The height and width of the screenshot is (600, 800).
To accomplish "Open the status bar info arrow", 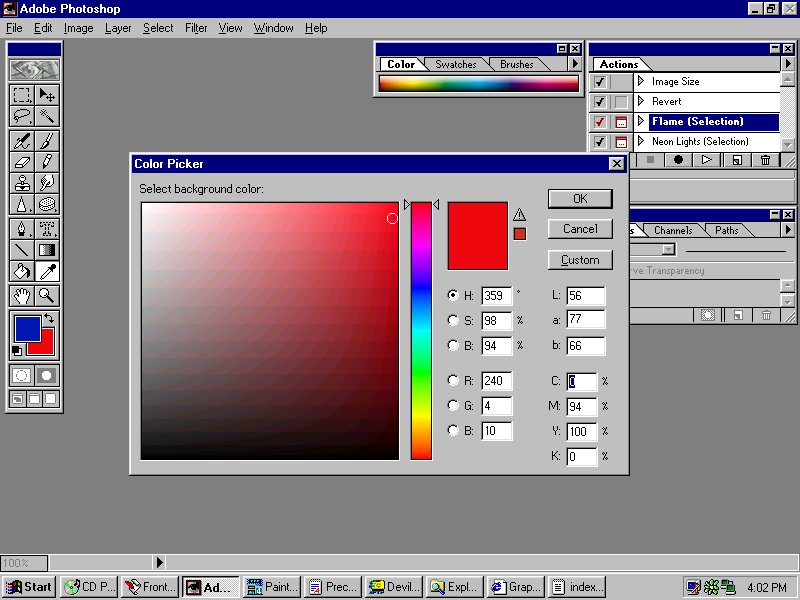I will coord(159,562).
